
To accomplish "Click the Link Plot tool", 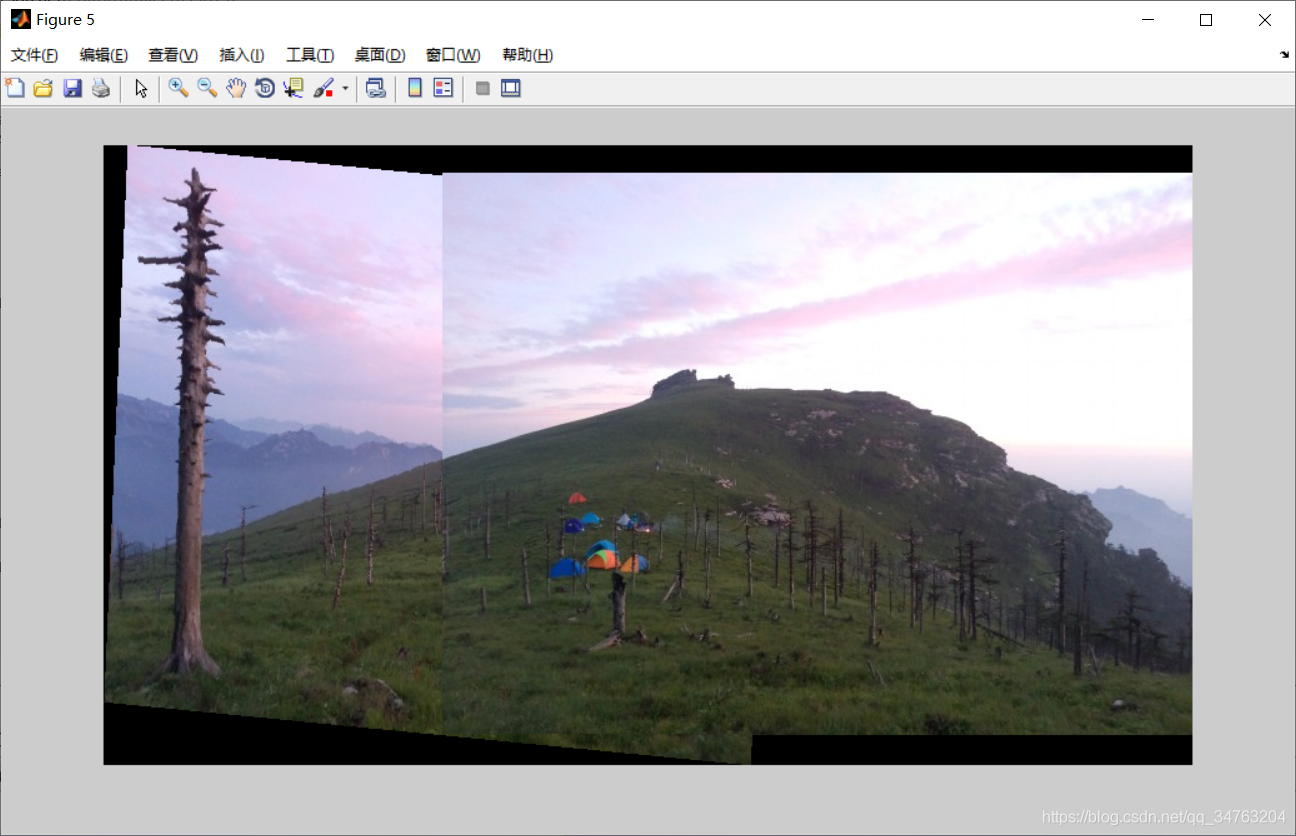I will pyautogui.click(x=376, y=88).
